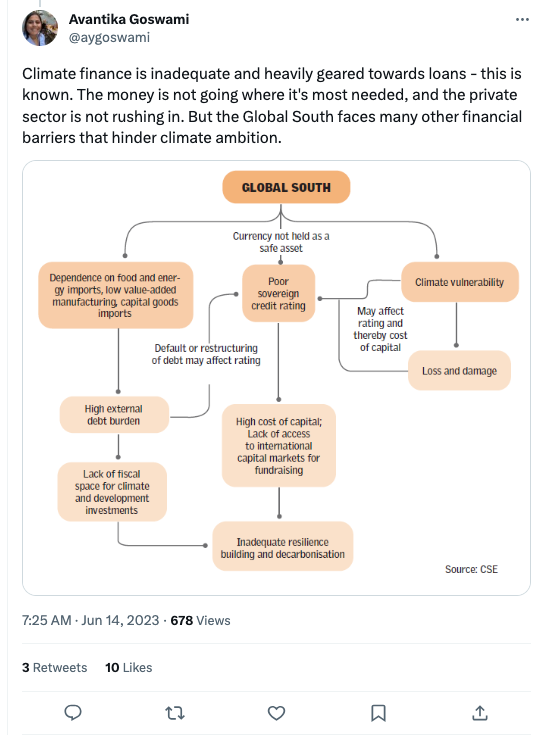Screen dimensions: 538x735
Task: Bookmark this tweet
Action: (378, 713)
